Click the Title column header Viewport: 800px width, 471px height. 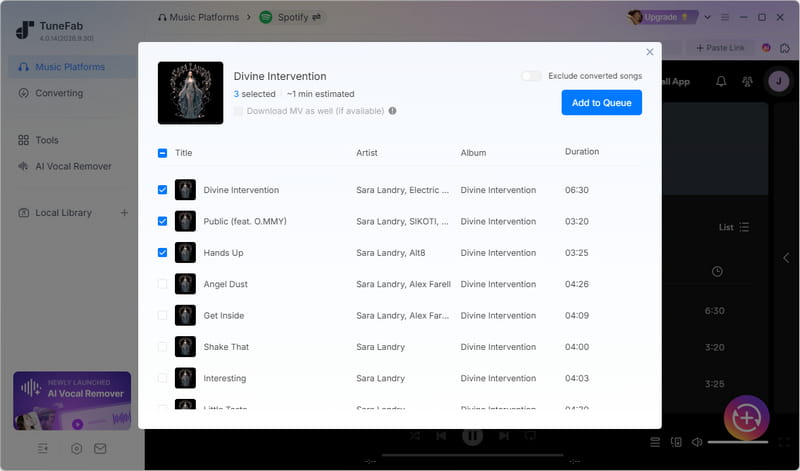point(184,153)
